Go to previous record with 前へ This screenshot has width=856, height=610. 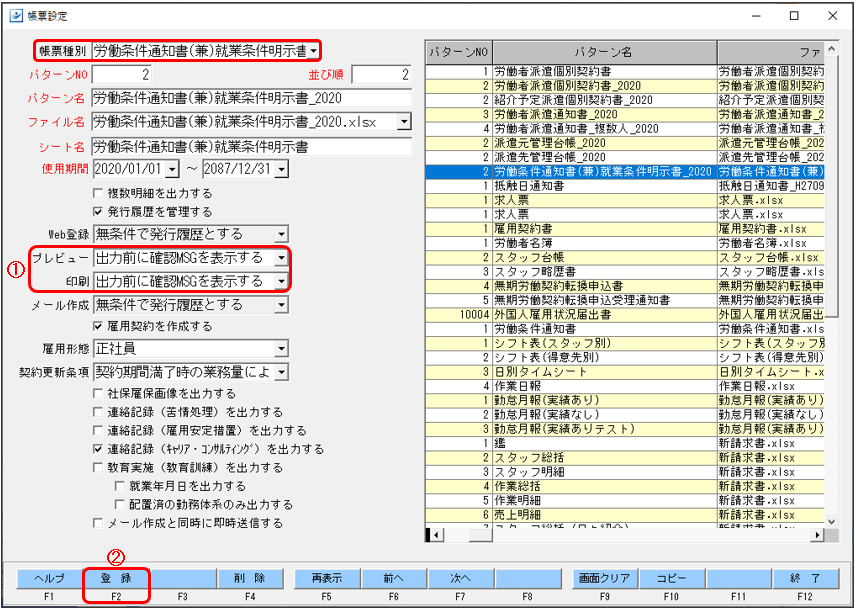pos(394,579)
